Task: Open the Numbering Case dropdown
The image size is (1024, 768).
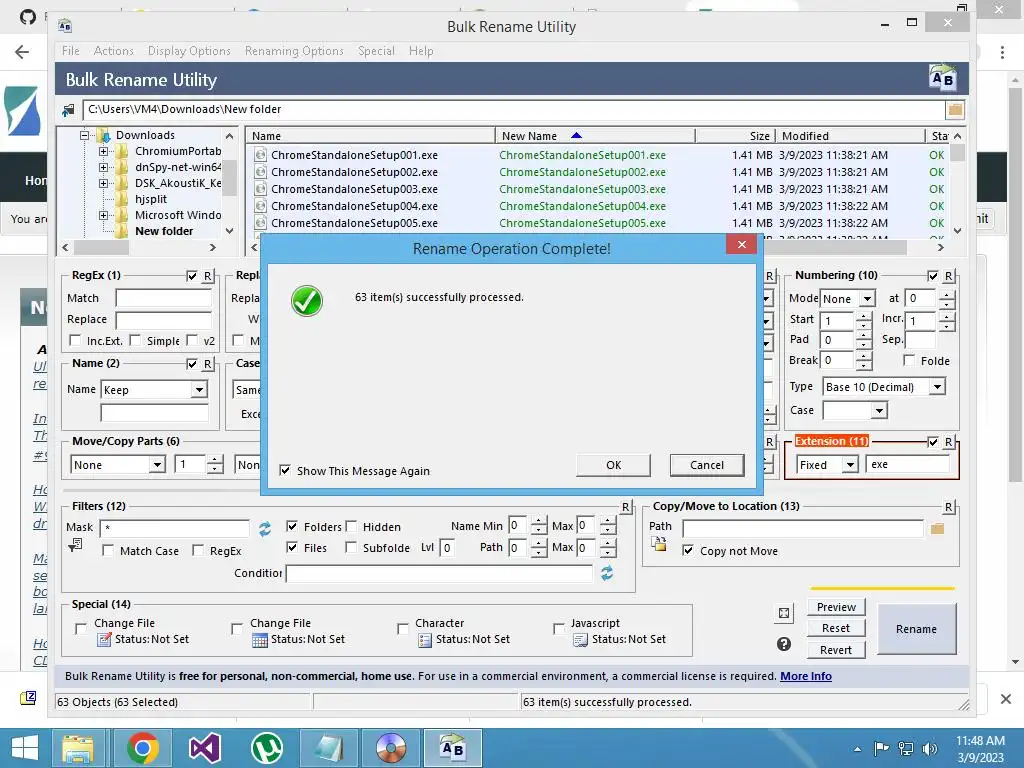Action: coord(880,410)
